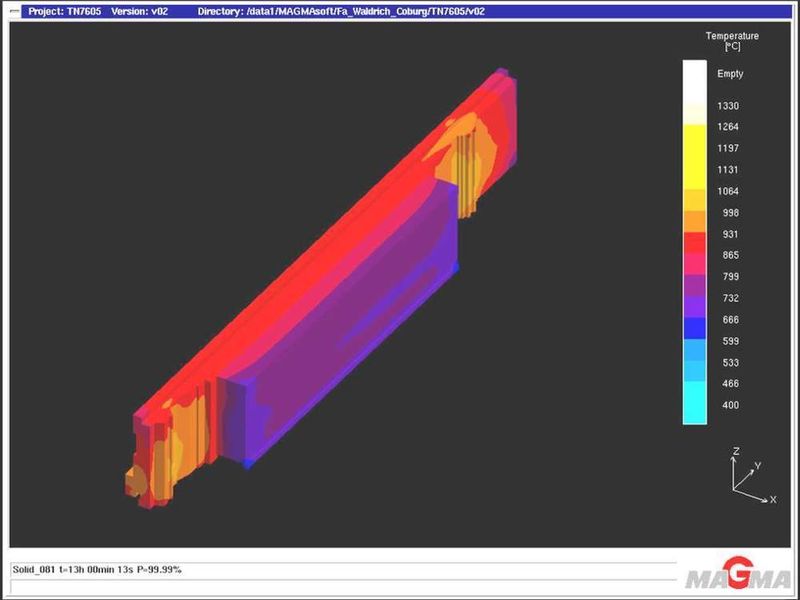Click the X axis label

pos(773,500)
